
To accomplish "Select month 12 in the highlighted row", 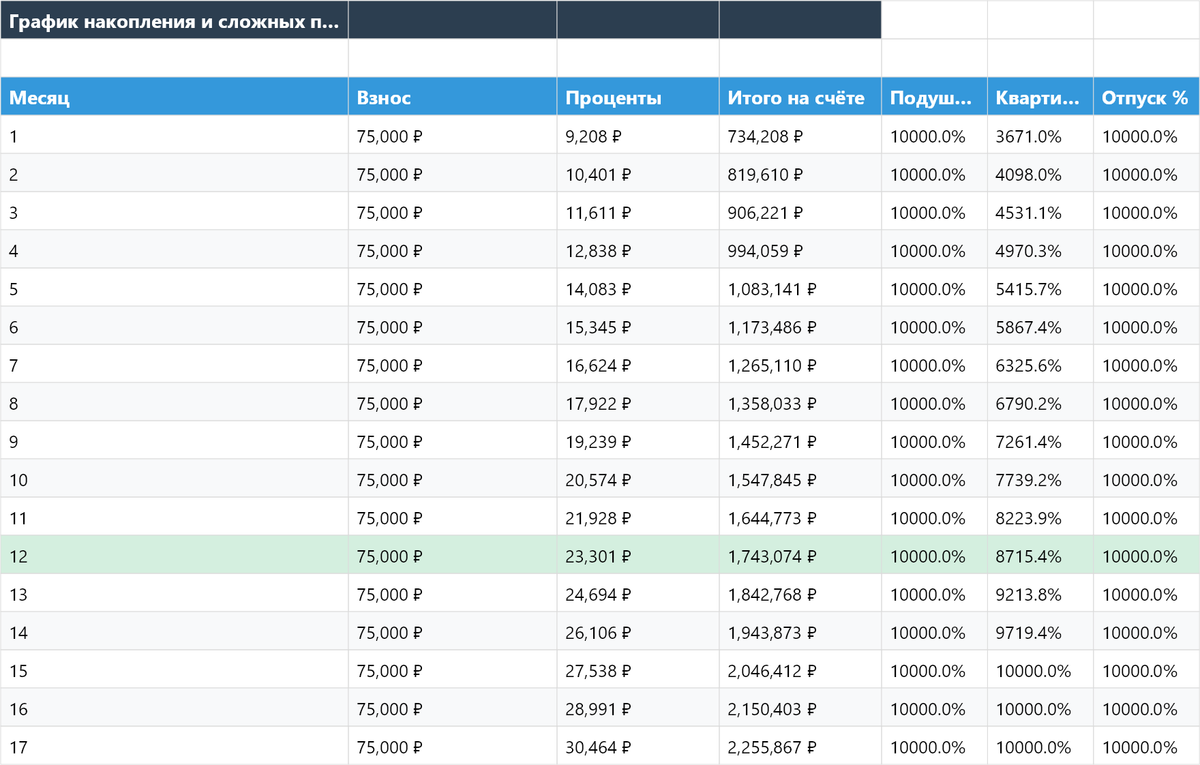I will 174,556.
